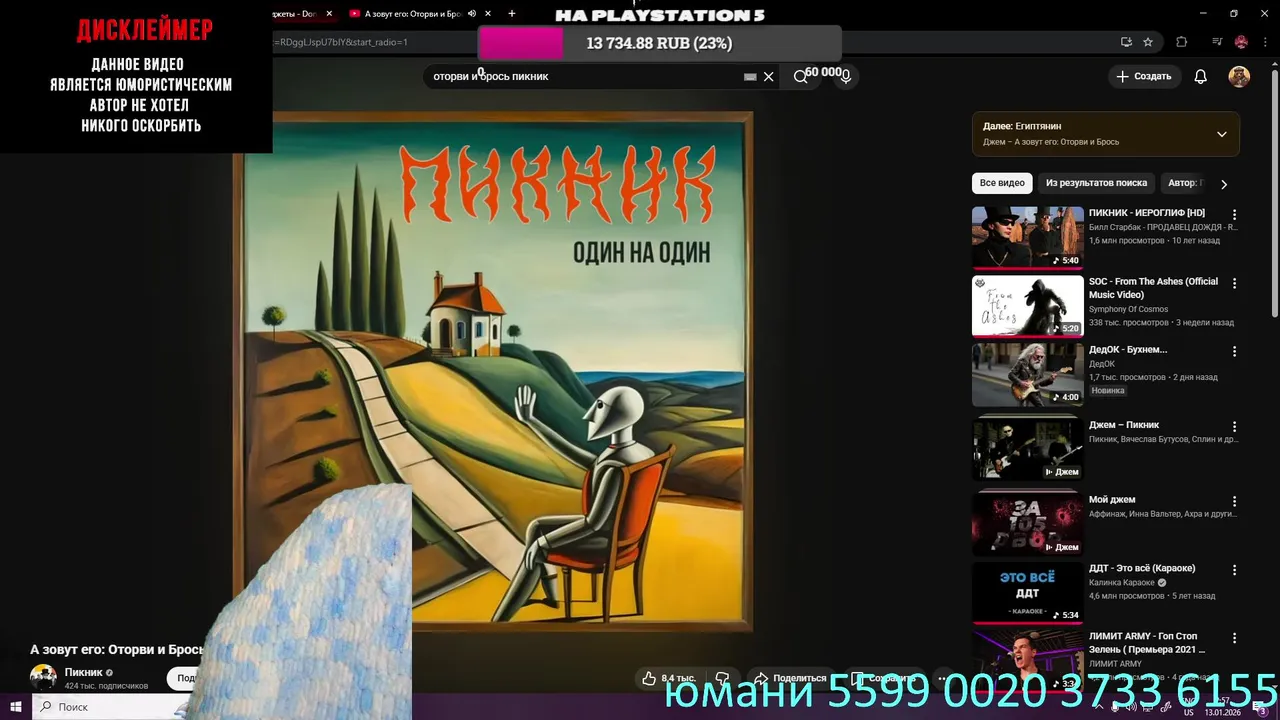
Task: Click the Windows taskbar Поиск search box
Action: click(x=110, y=707)
